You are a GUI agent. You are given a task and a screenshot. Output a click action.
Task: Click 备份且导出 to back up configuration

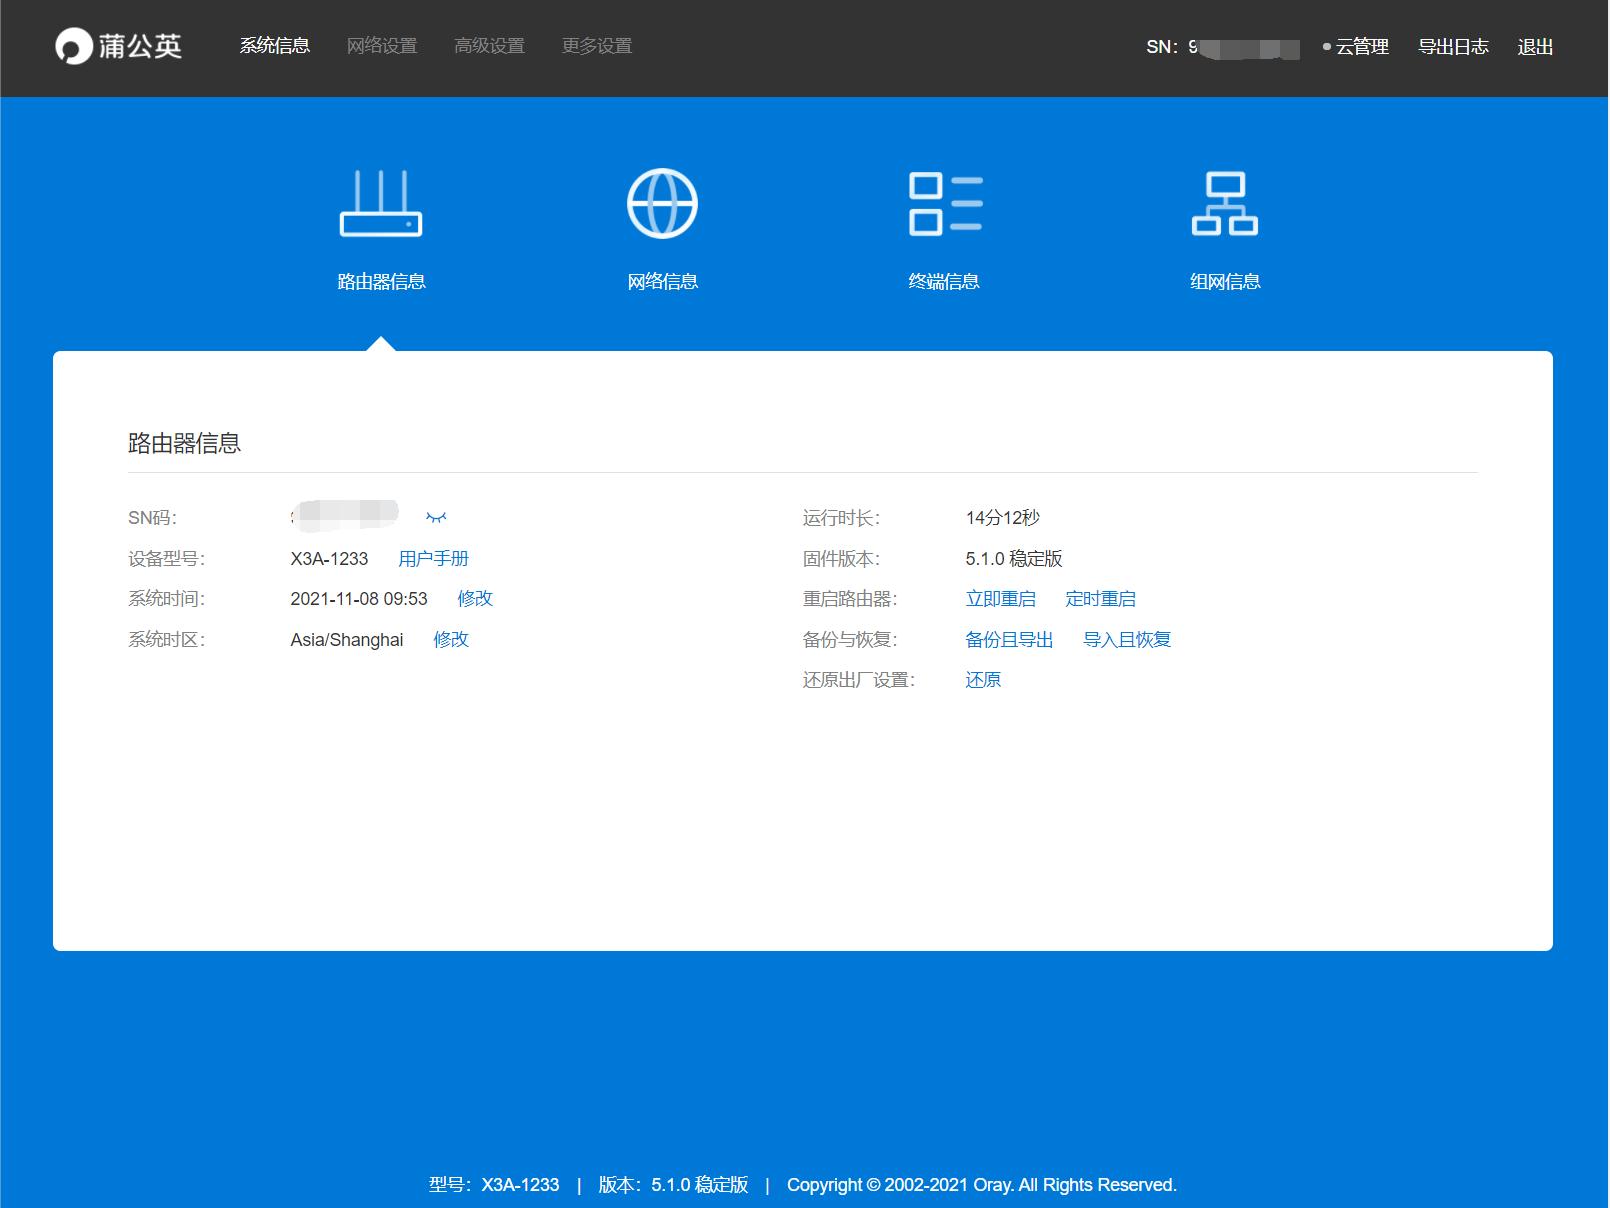(x=1009, y=639)
